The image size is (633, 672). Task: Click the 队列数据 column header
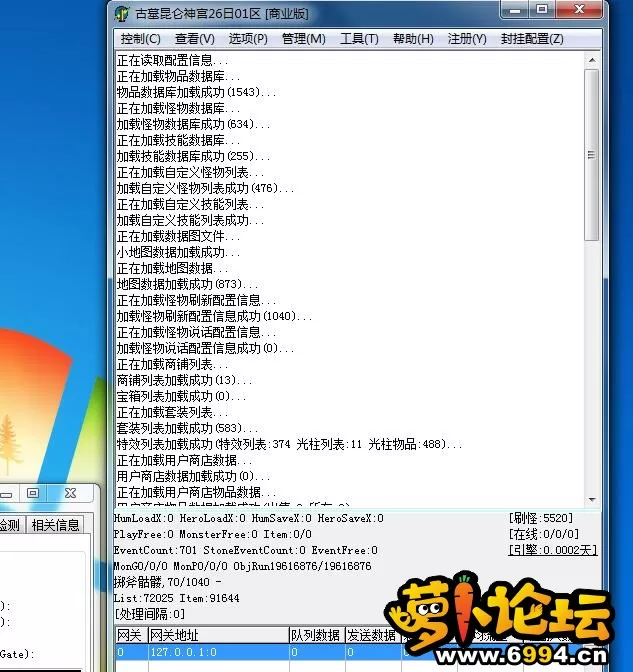[x=317, y=635]
